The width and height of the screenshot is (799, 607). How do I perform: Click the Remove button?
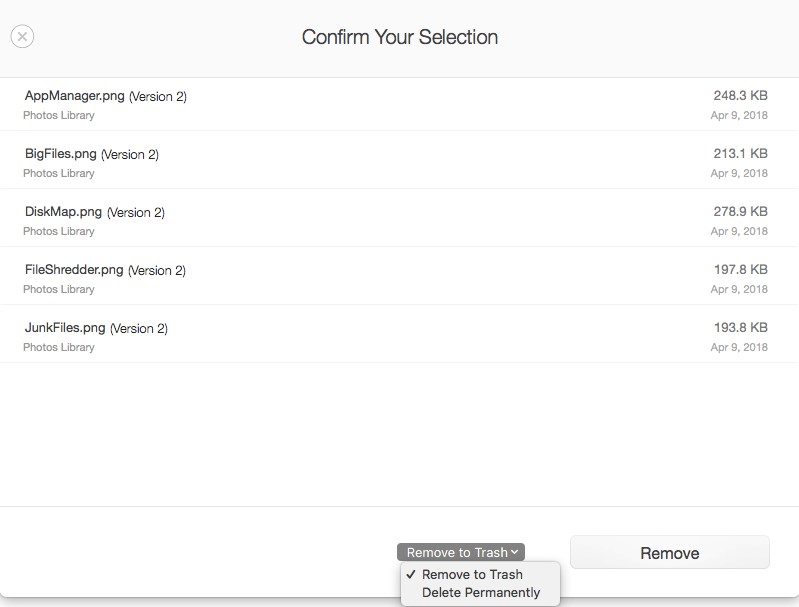click(669, 553)
